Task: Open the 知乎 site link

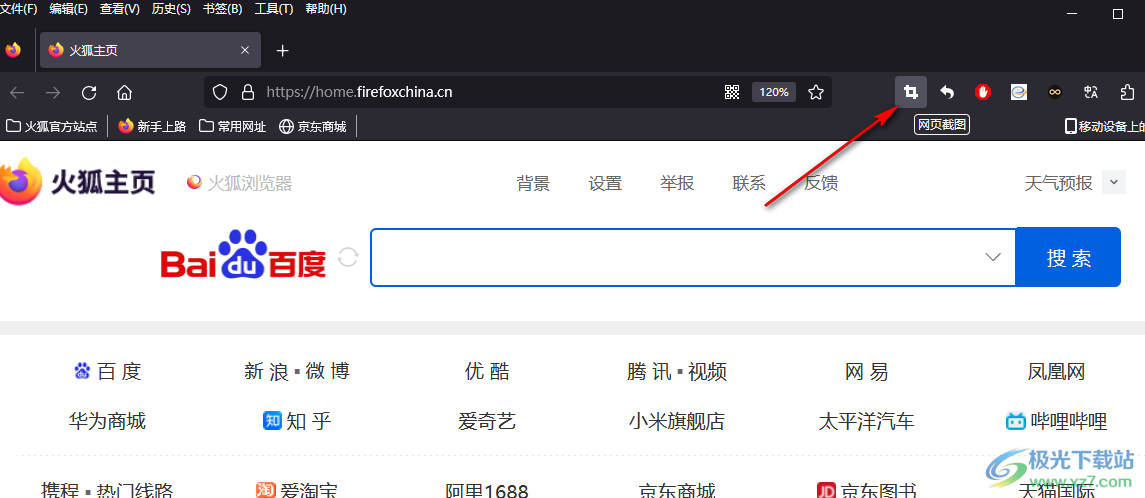Action: coord(297,421)
